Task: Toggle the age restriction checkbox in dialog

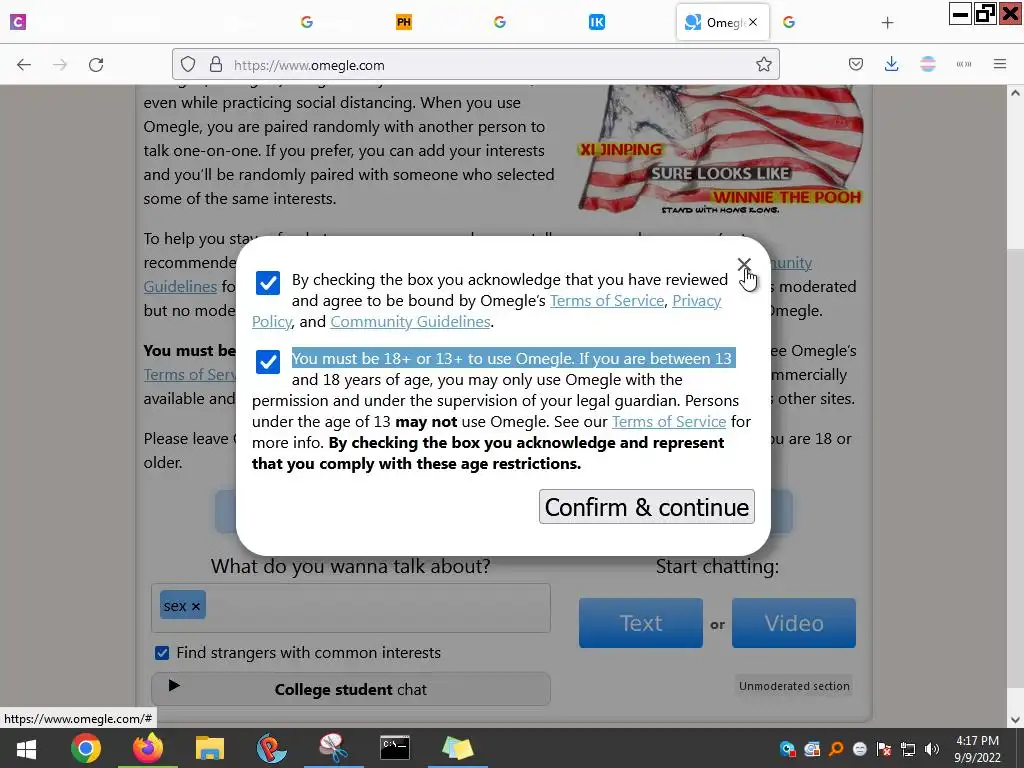Action: click(x=268, y=361)
